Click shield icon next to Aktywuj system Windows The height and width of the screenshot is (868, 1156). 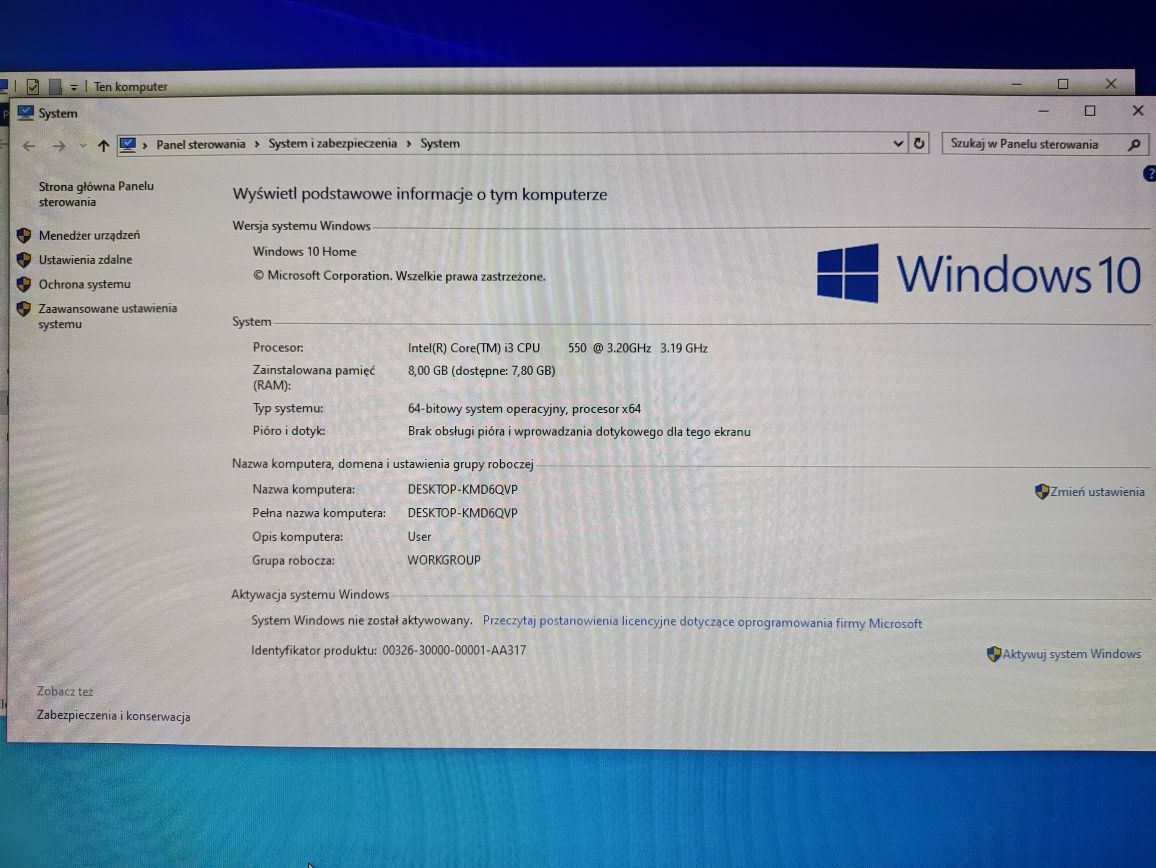[994, 653]
